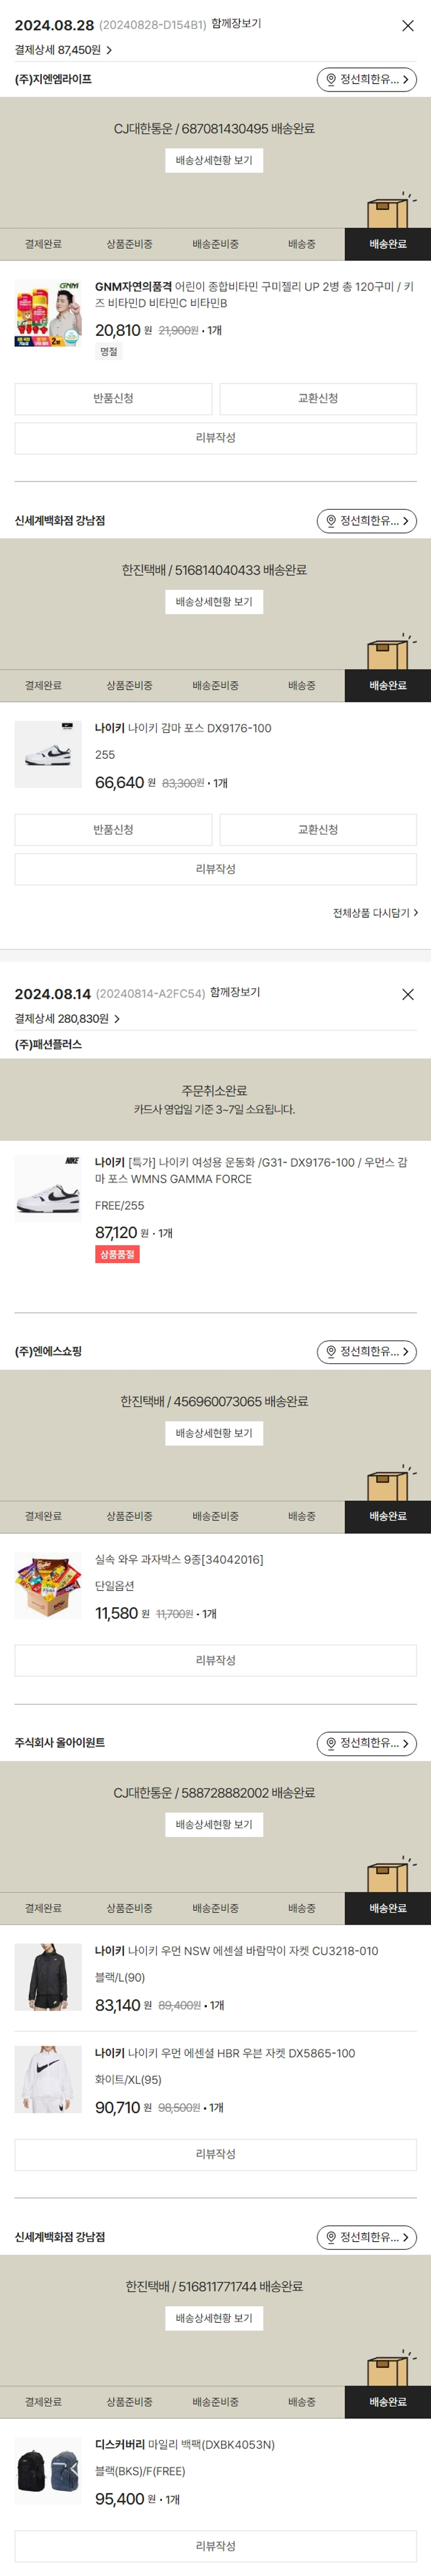This screenshot has width=431, height=2576.
Task: Select 배송완료 step in 지엔엠라이프 order
Action: (x=387, y=244)
